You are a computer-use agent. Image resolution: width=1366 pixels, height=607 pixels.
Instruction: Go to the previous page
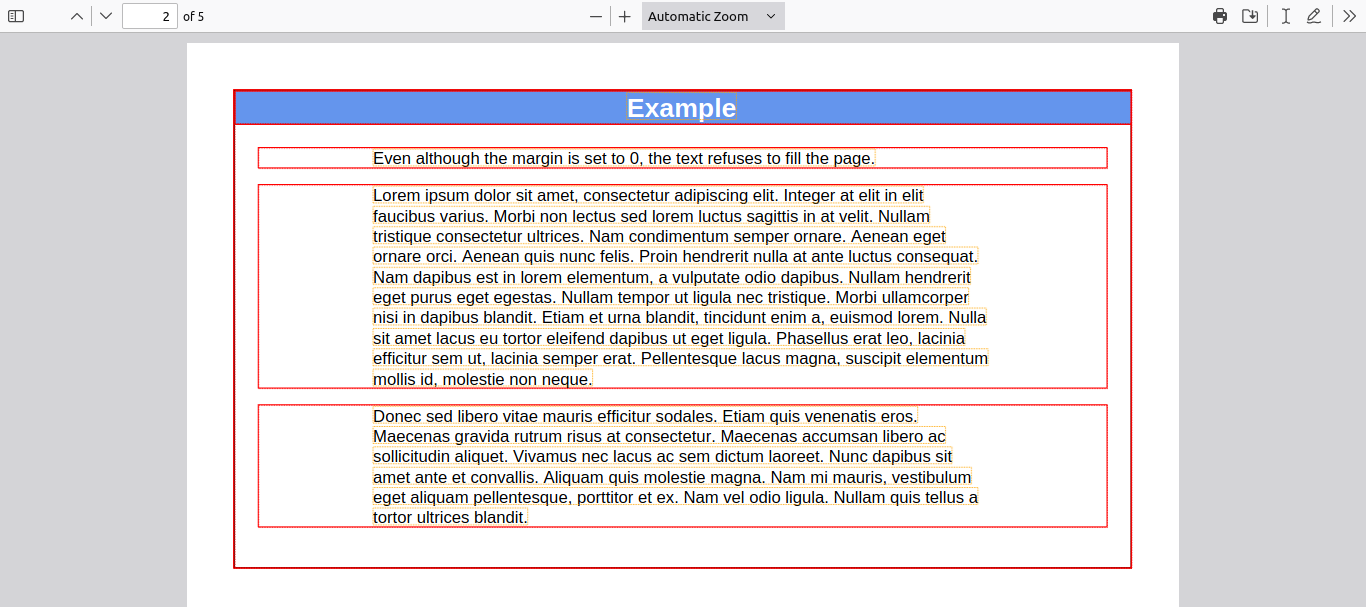click(75, 16)
